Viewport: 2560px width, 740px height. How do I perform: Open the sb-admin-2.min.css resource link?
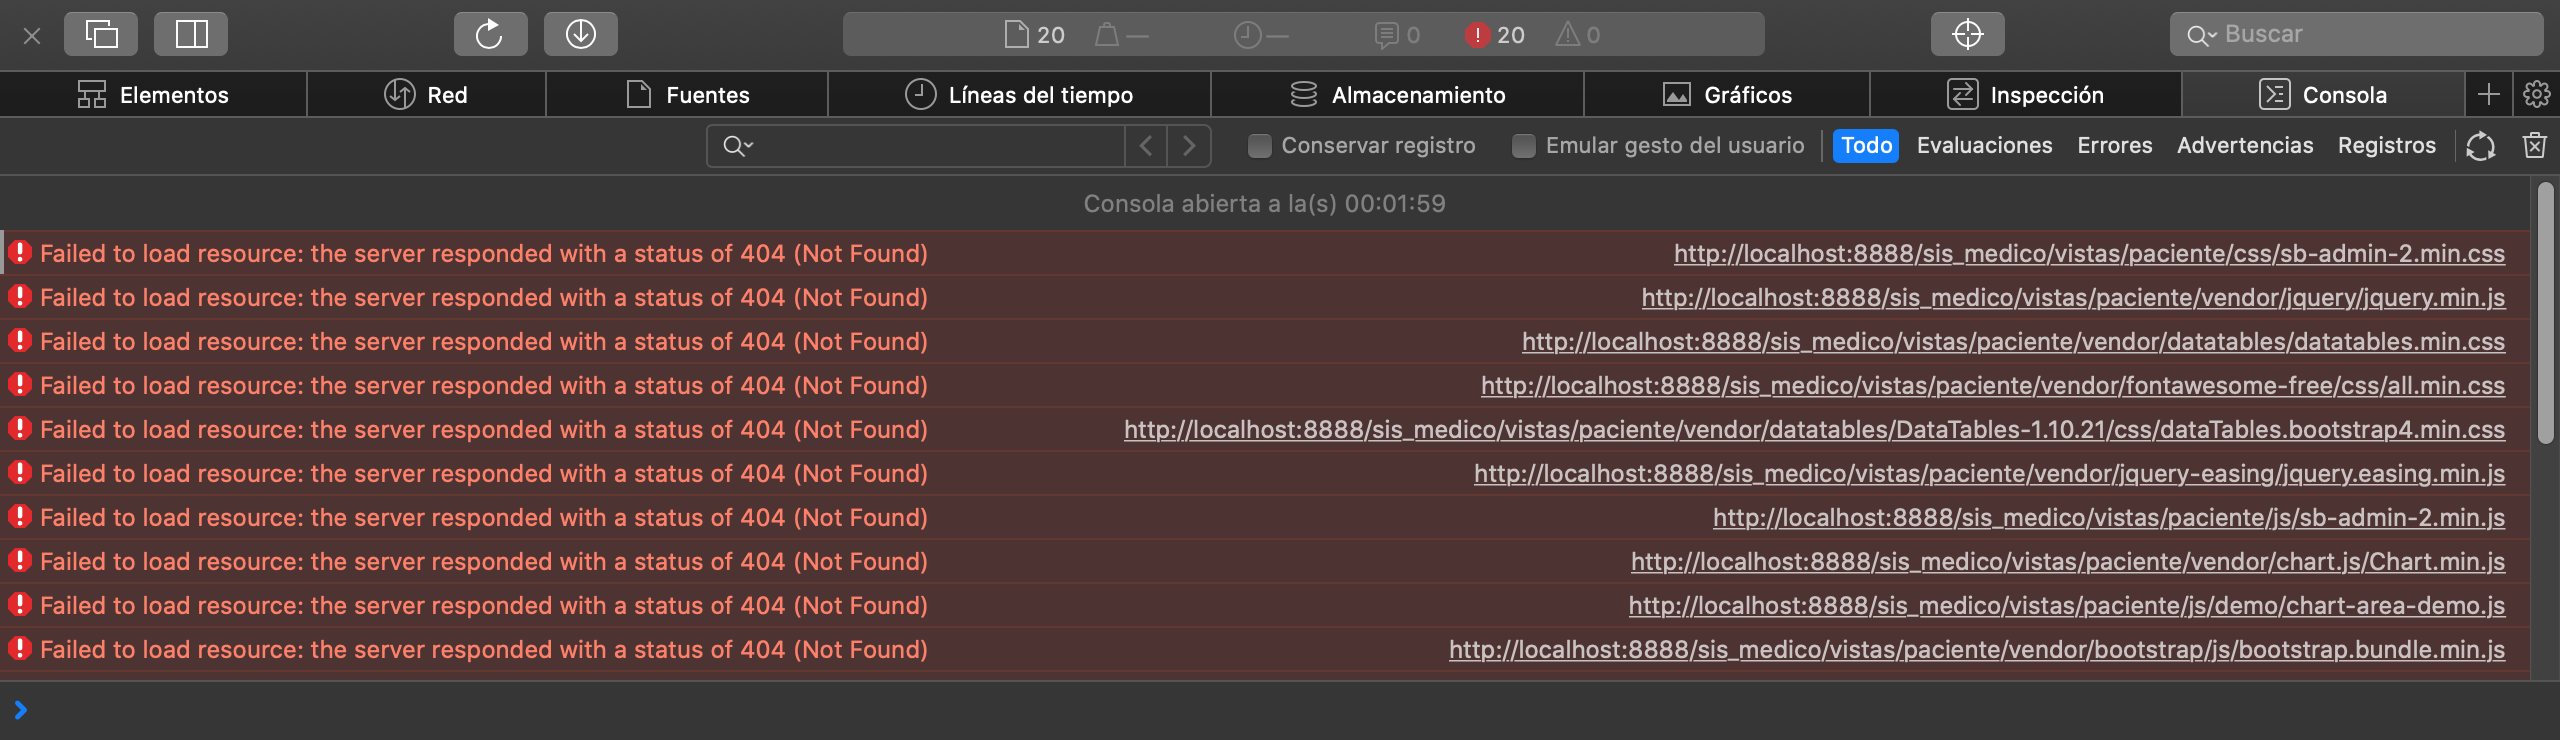coord(2089,254)
